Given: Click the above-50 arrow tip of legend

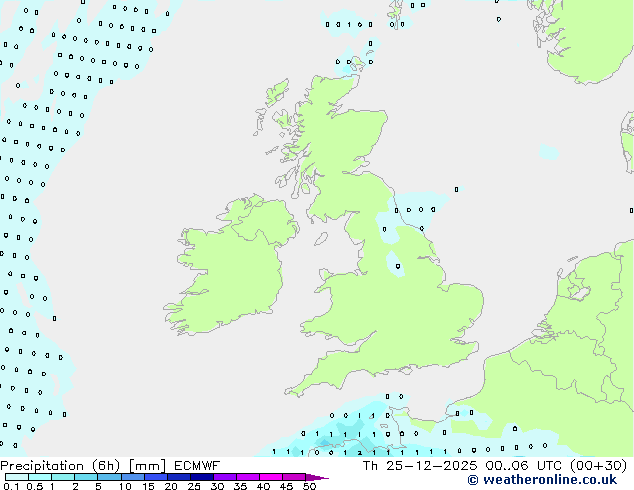Looking at the screenshot, I should point(317,477).
